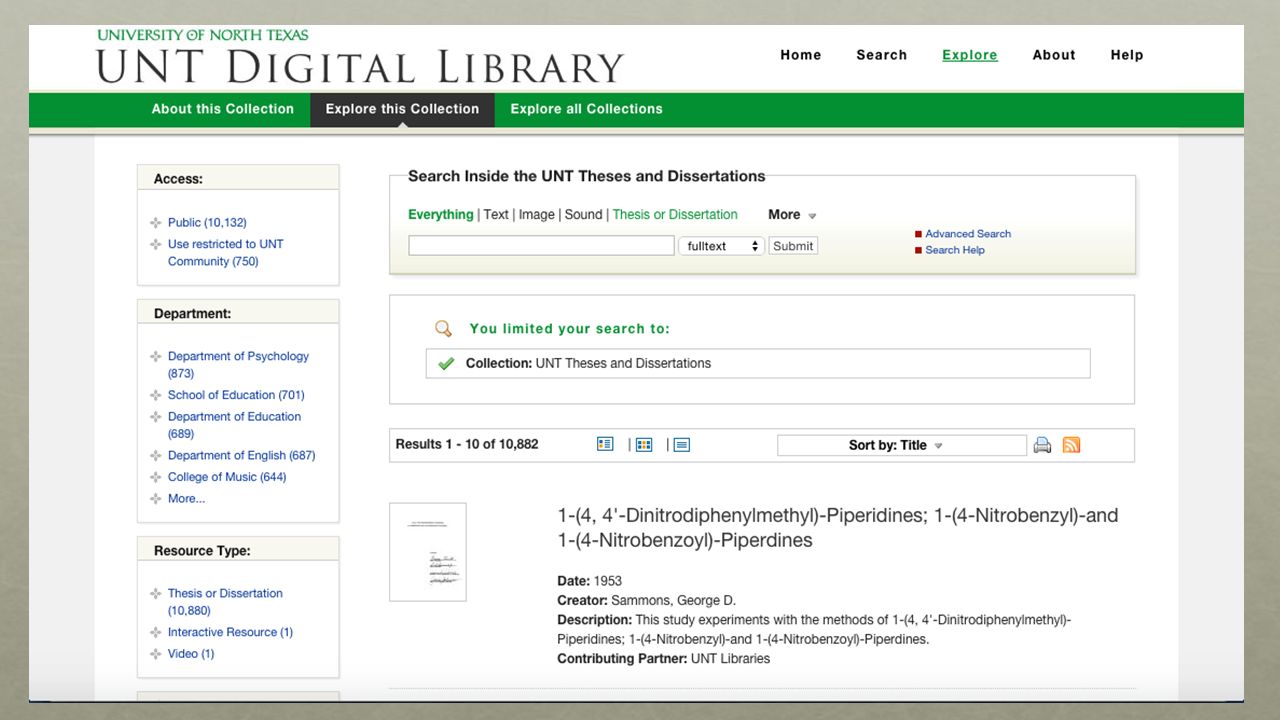Click plus icon beside Department of Psychology
Image resolution: width=1280 pixels, height=720 pixels.
(155, 356)
